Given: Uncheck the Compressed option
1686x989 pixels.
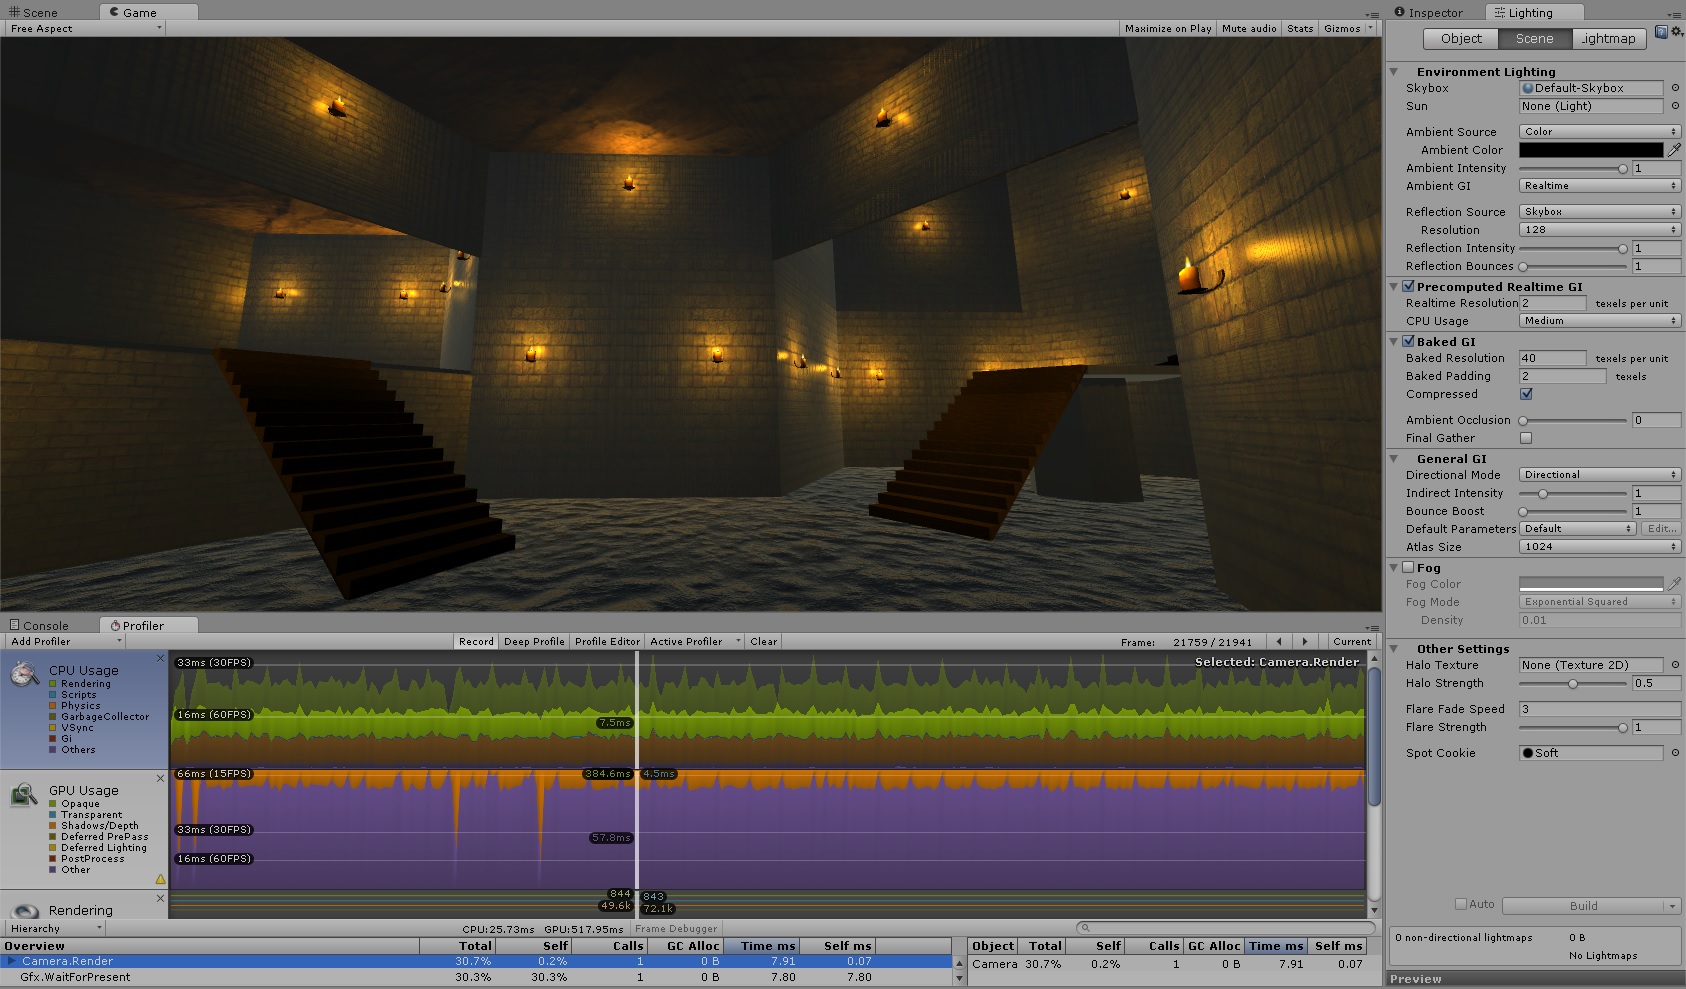Looking at the screenshot, I should (1526, 394).
